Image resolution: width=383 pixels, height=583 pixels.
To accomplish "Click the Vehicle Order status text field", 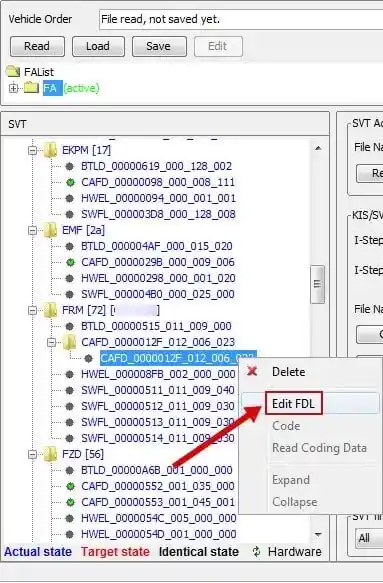I will pyautogui.click(x=241, y=19).
